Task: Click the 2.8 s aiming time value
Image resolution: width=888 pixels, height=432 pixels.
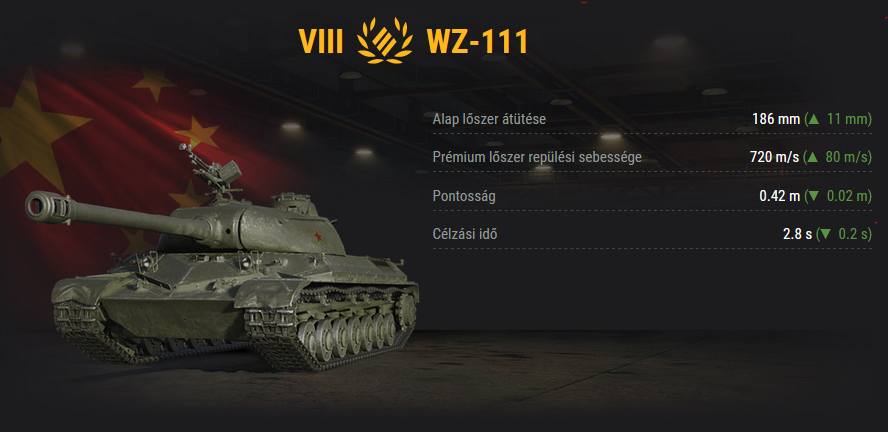Action: pos(797,234)
